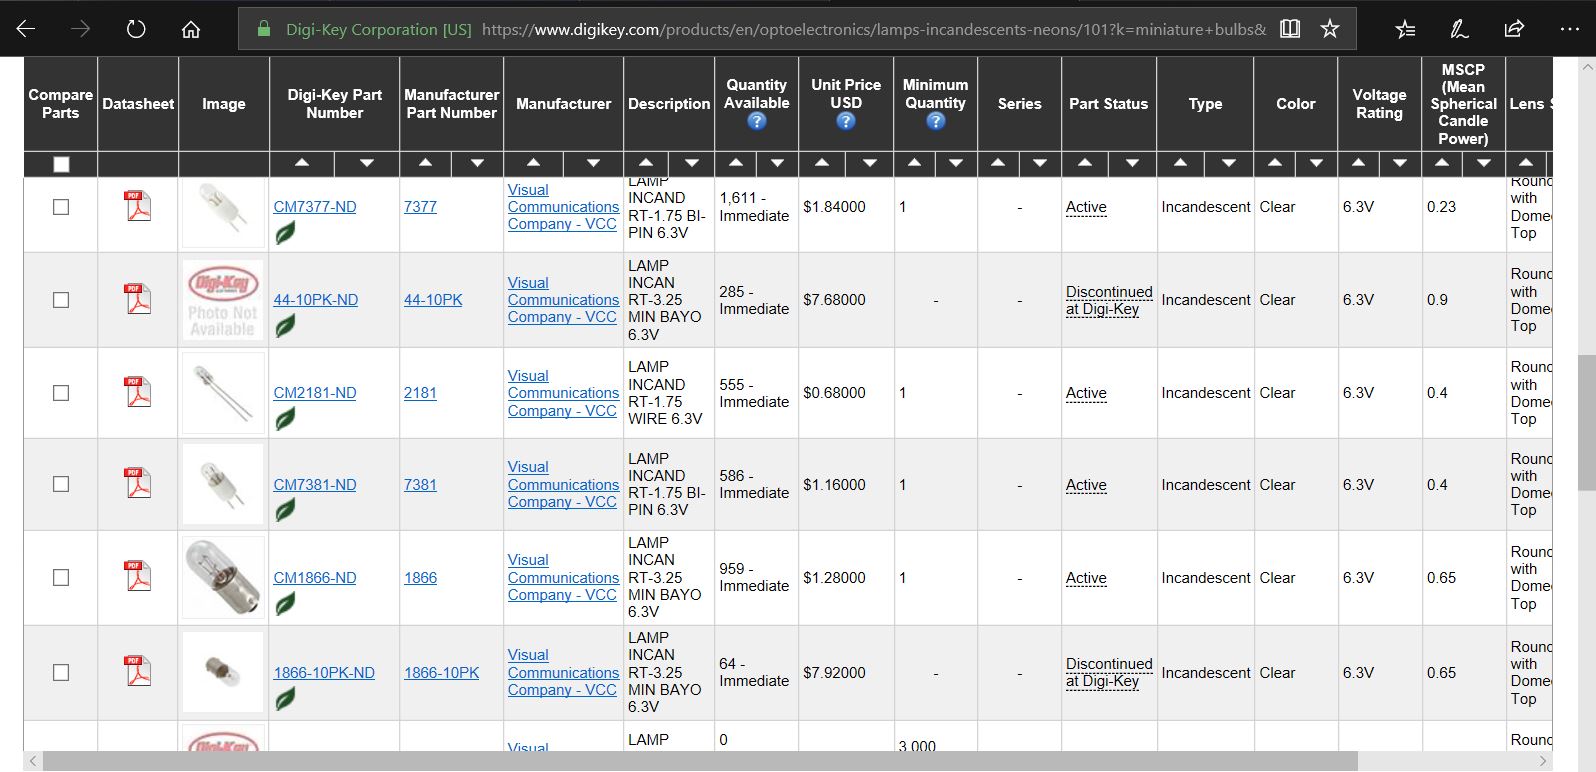Open datasheet PDF for 1866-10PK-ND

point(137,672)
